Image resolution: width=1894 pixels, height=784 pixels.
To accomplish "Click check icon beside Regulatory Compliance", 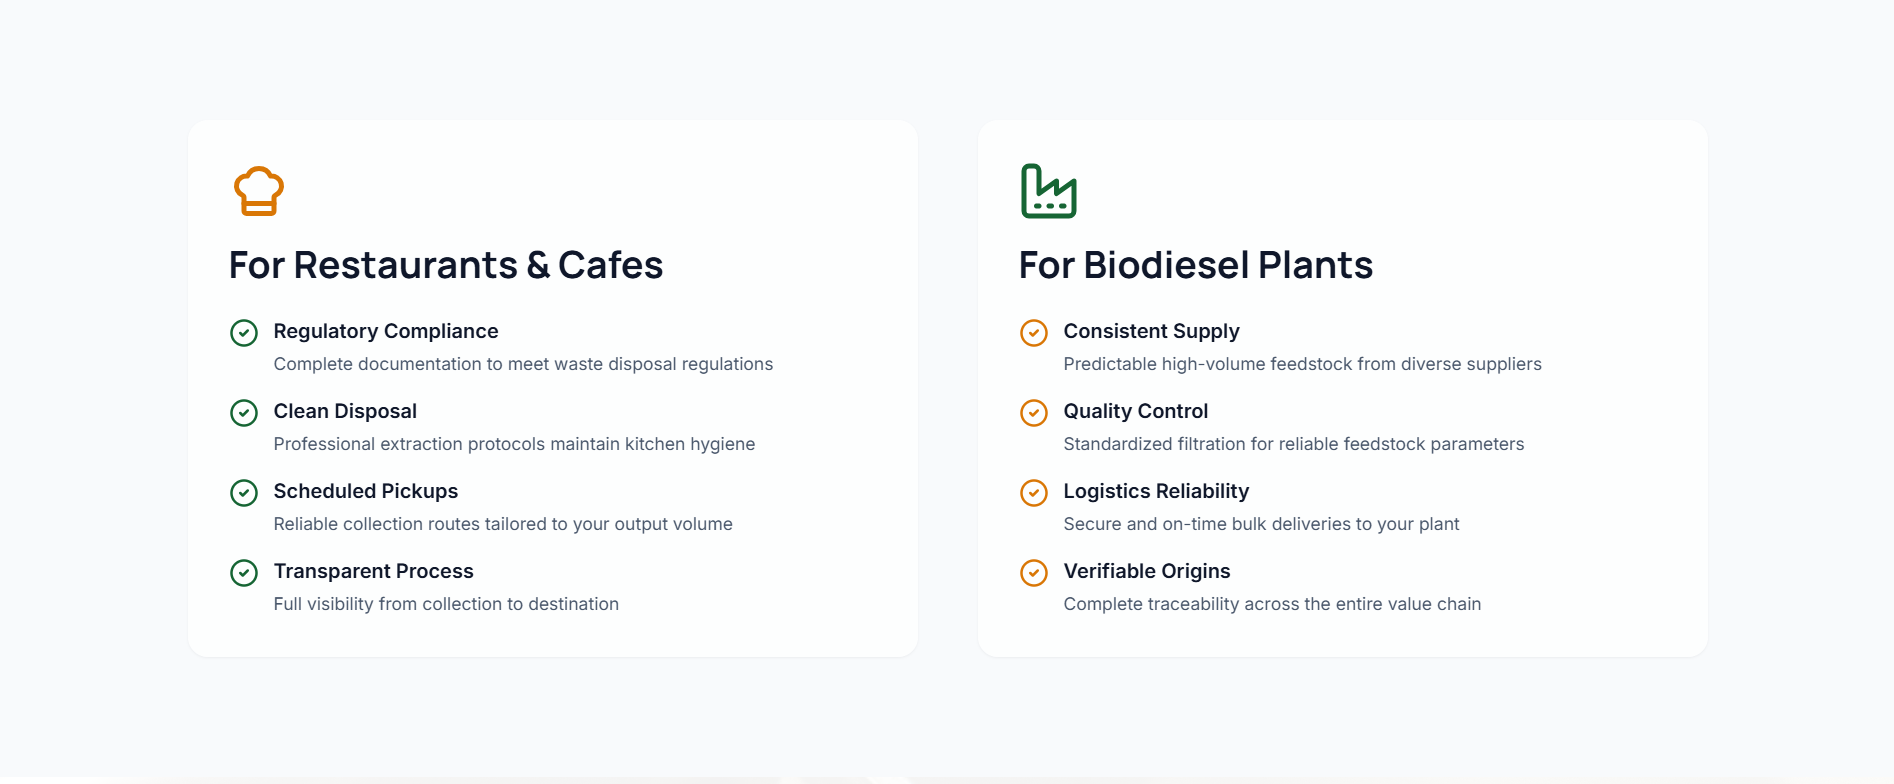I will (244, 333).
